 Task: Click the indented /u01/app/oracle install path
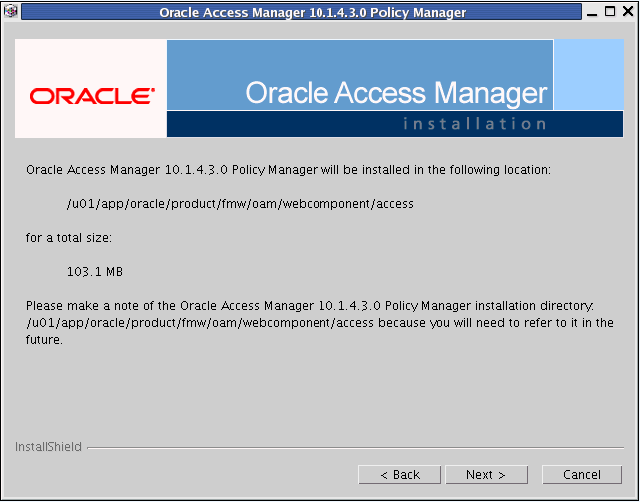pos(240,204)
